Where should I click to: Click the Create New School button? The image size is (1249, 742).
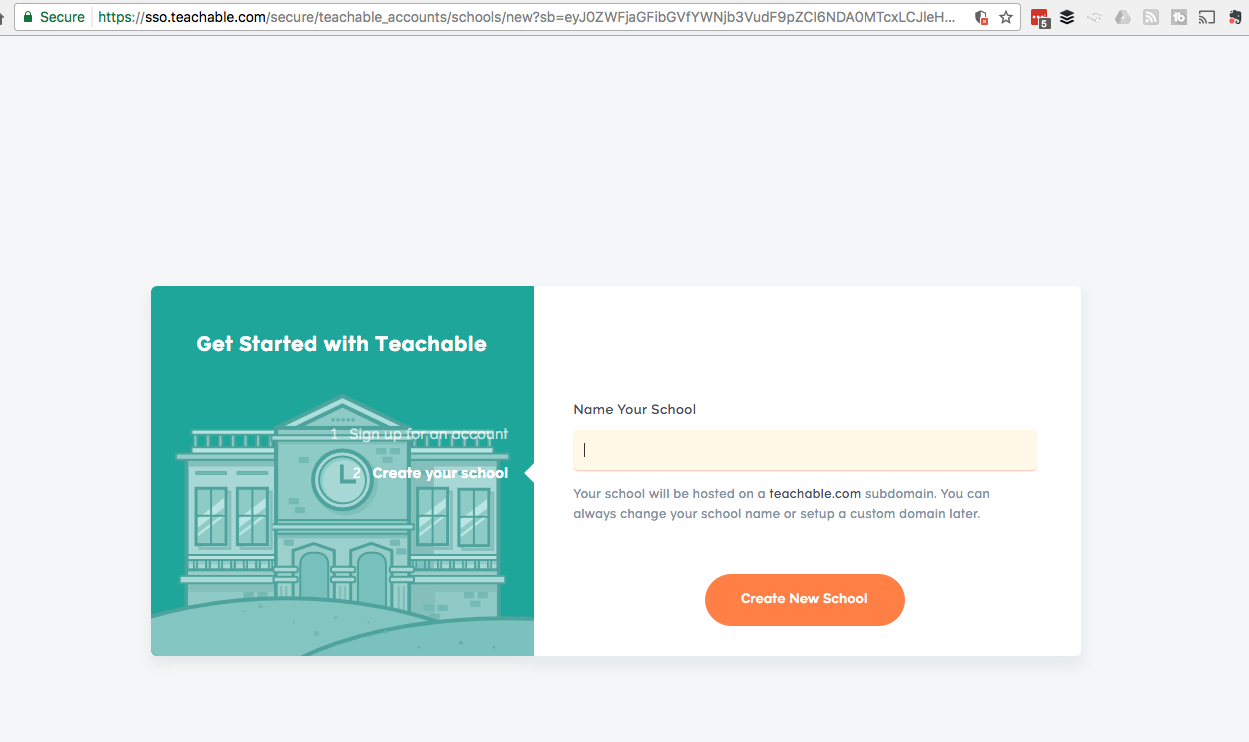click(804, 599)
